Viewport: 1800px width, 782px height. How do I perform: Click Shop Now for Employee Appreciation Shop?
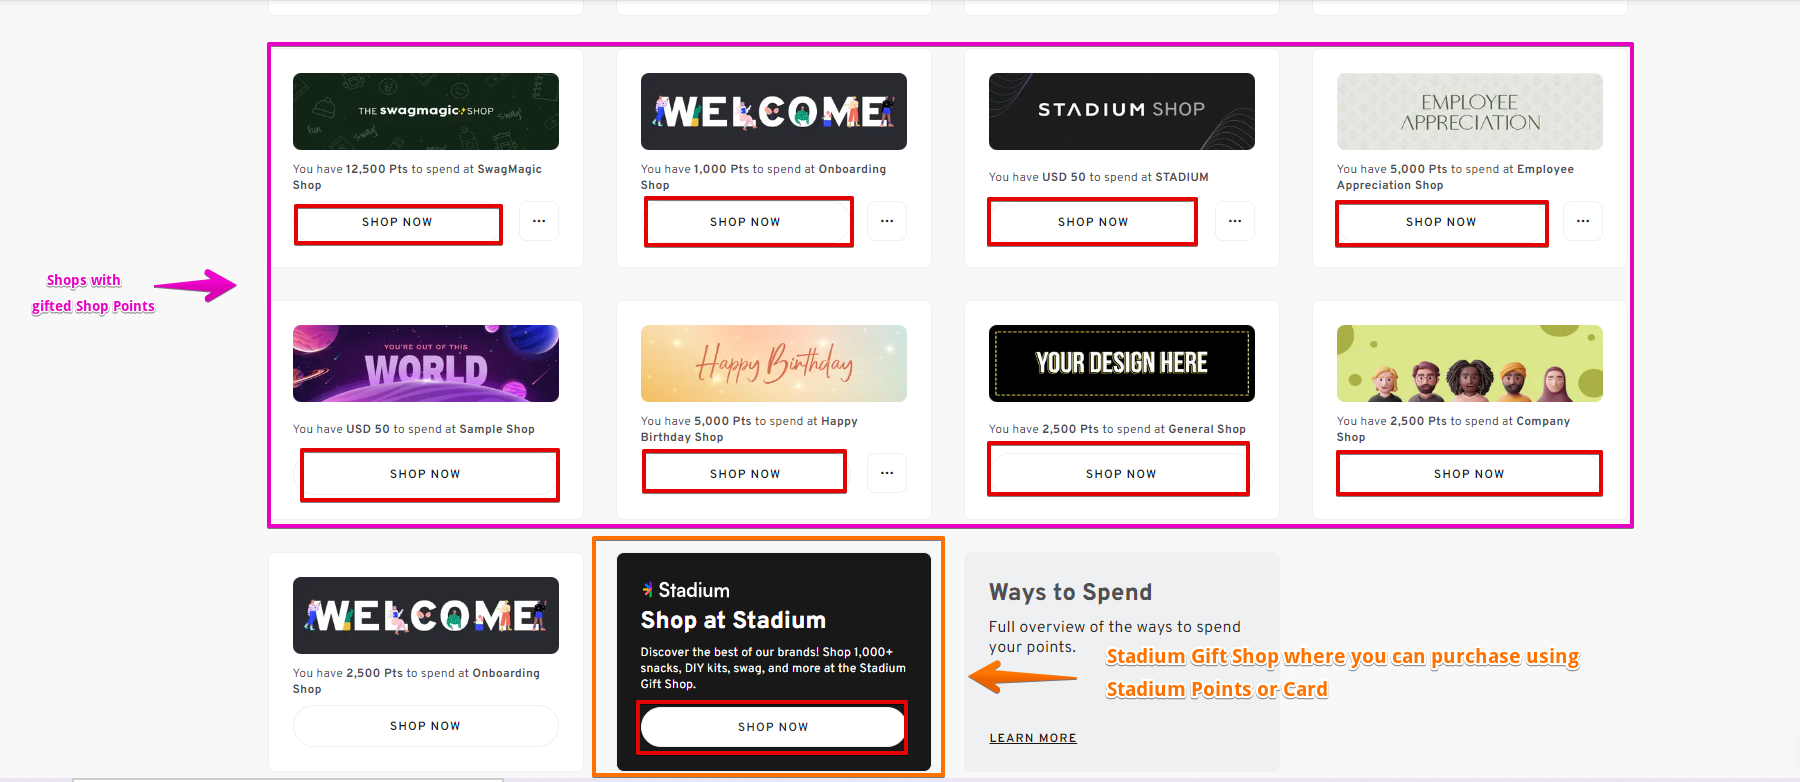pos(1441,222)
